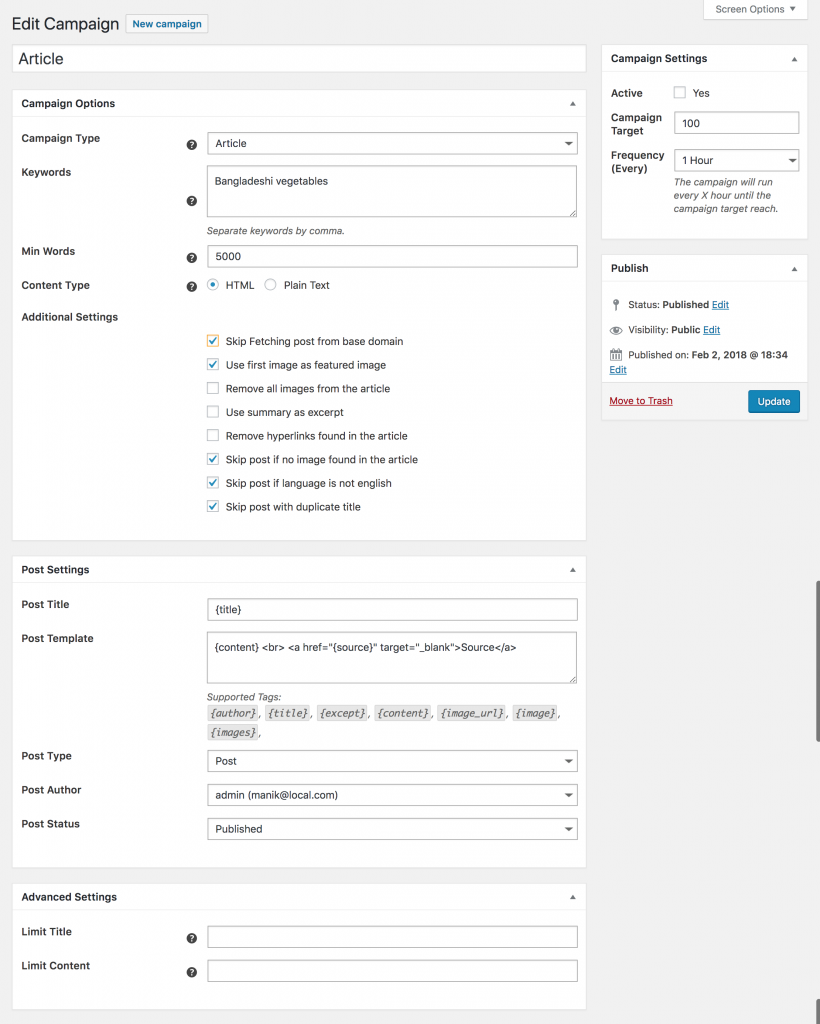Screen dimensions: 820x1024
Task: Select Plain Text content type
Action: (x=270, y=285)
